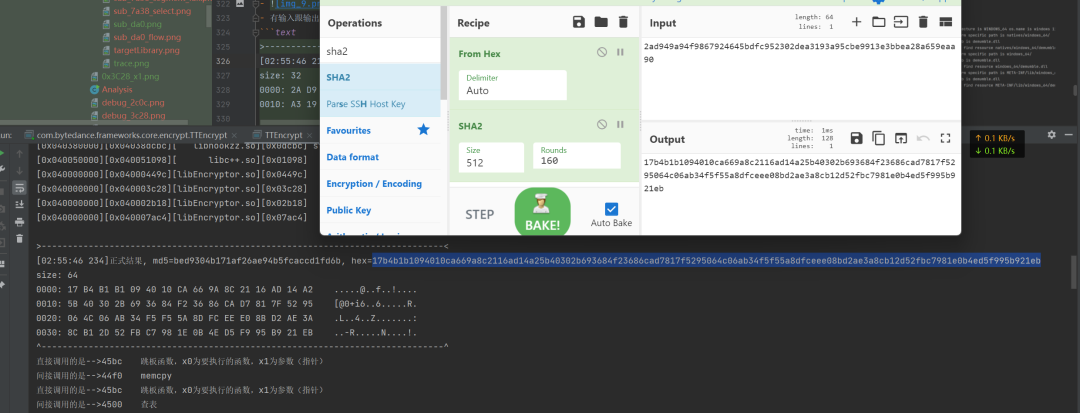Image resolution: width=1080 pixels, height=413 pixels.
Task: Hide the run tool window
Action: [x=1070, y=135]
